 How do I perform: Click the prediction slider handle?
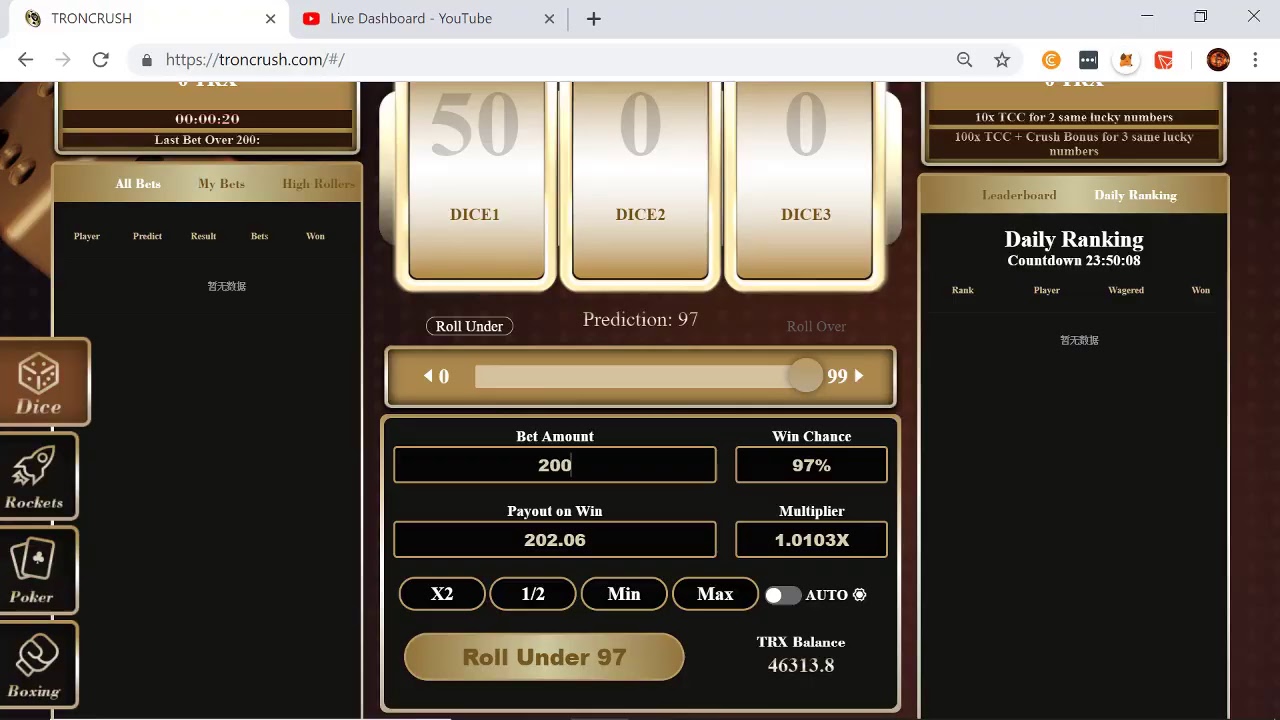tap(804, 376)
